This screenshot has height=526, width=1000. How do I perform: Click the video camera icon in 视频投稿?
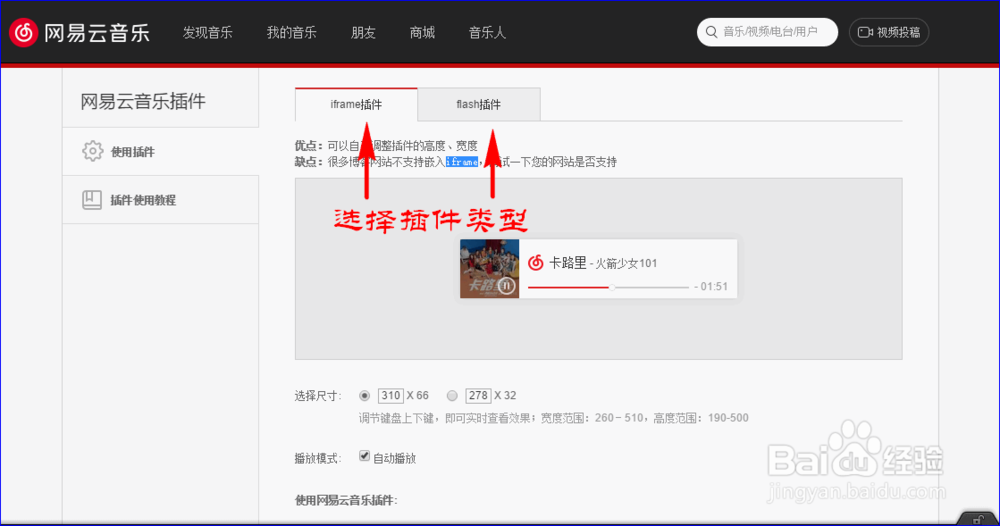pos(865,33)
